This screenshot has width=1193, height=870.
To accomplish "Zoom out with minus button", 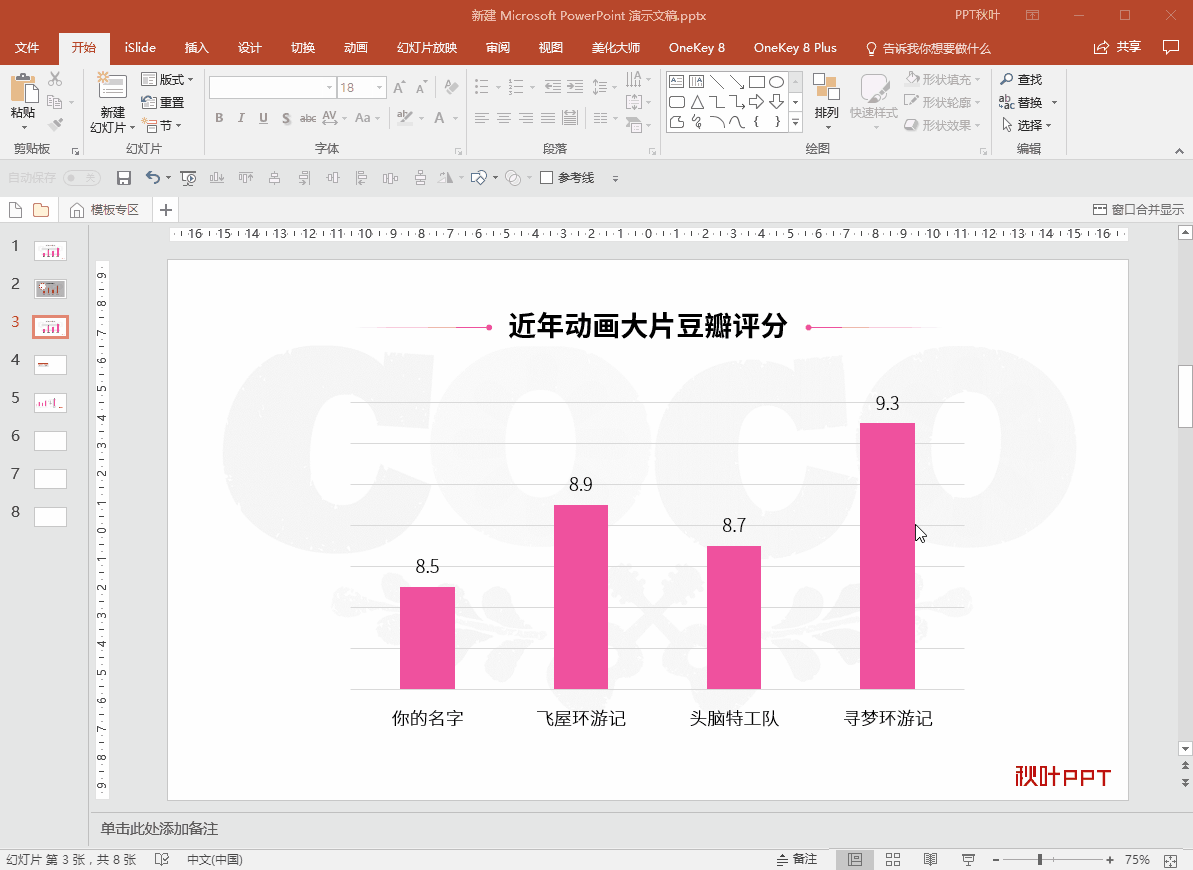I will 996,859.
